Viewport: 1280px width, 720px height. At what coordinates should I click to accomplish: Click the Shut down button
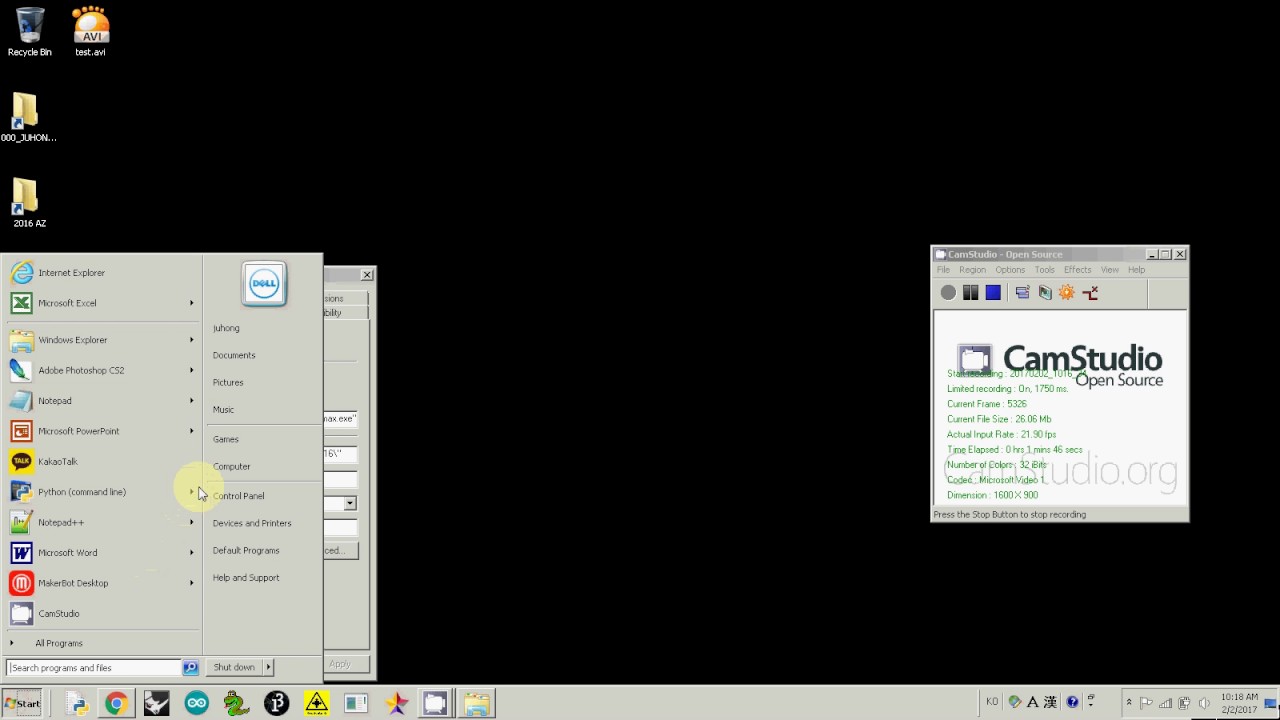234,667
